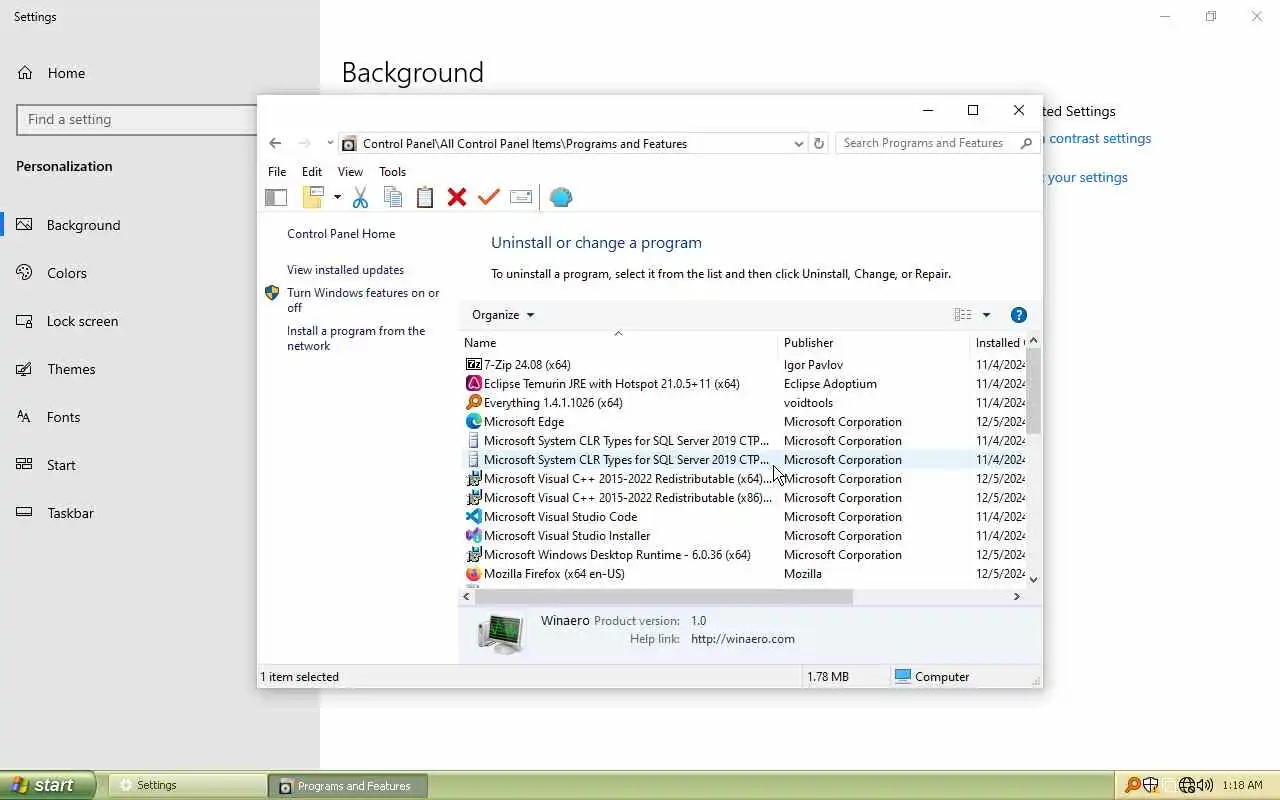Open the Organize dropdown

tap(503, 315)
